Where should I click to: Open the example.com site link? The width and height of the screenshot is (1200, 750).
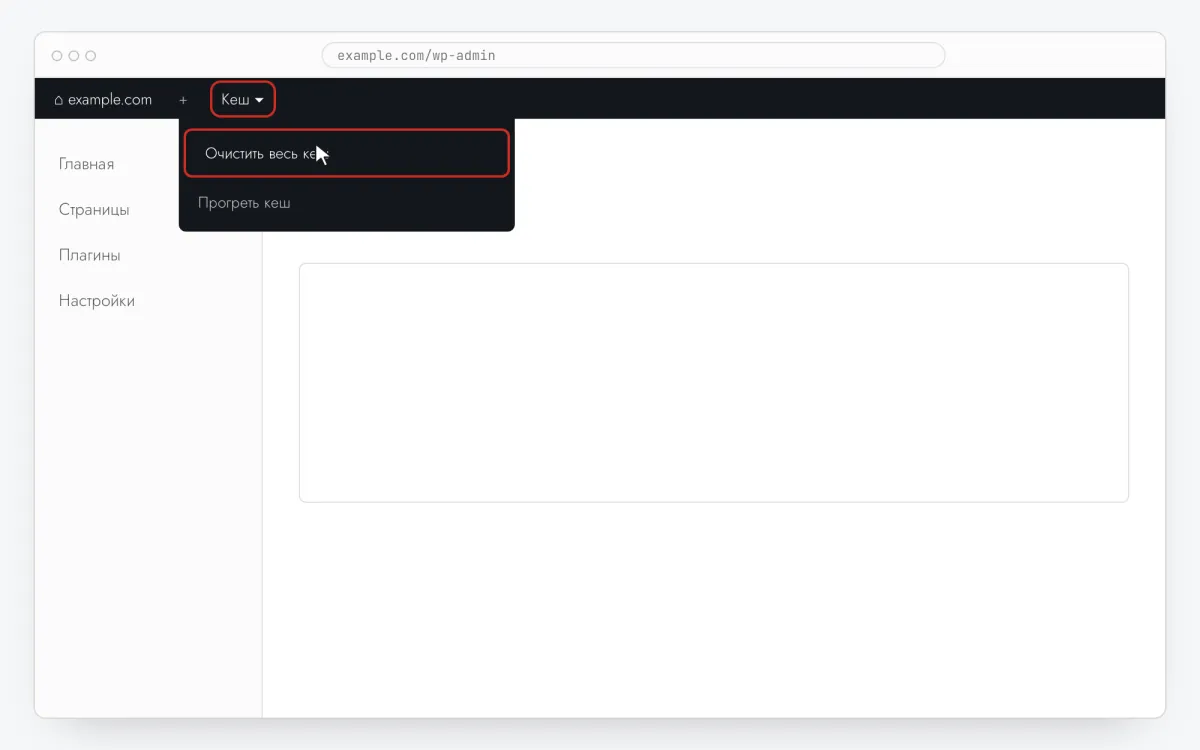pyautogui.click(x=103, y=100)
